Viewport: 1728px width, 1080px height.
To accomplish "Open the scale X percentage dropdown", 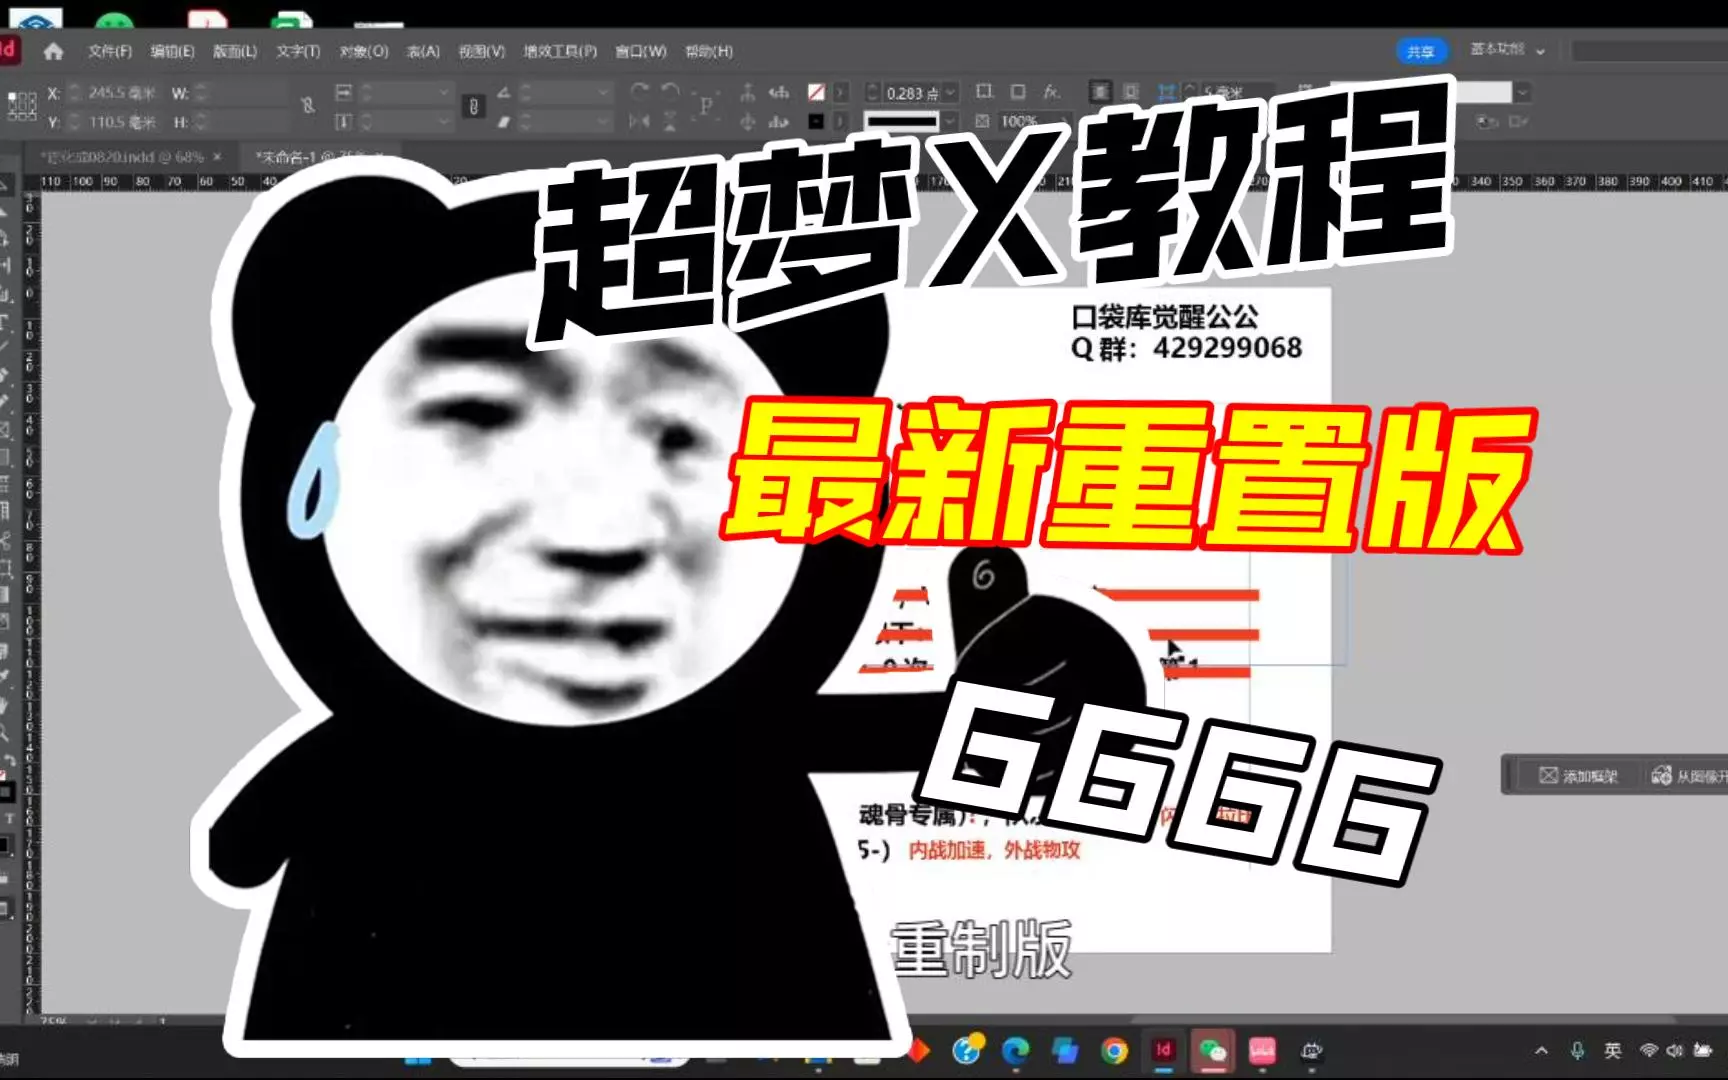I will click(x=444, y=92).
